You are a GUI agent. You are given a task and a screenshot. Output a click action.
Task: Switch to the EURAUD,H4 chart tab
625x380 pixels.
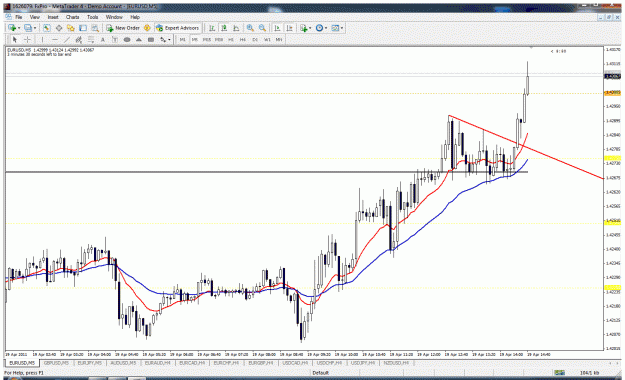[x=157, y=363]
